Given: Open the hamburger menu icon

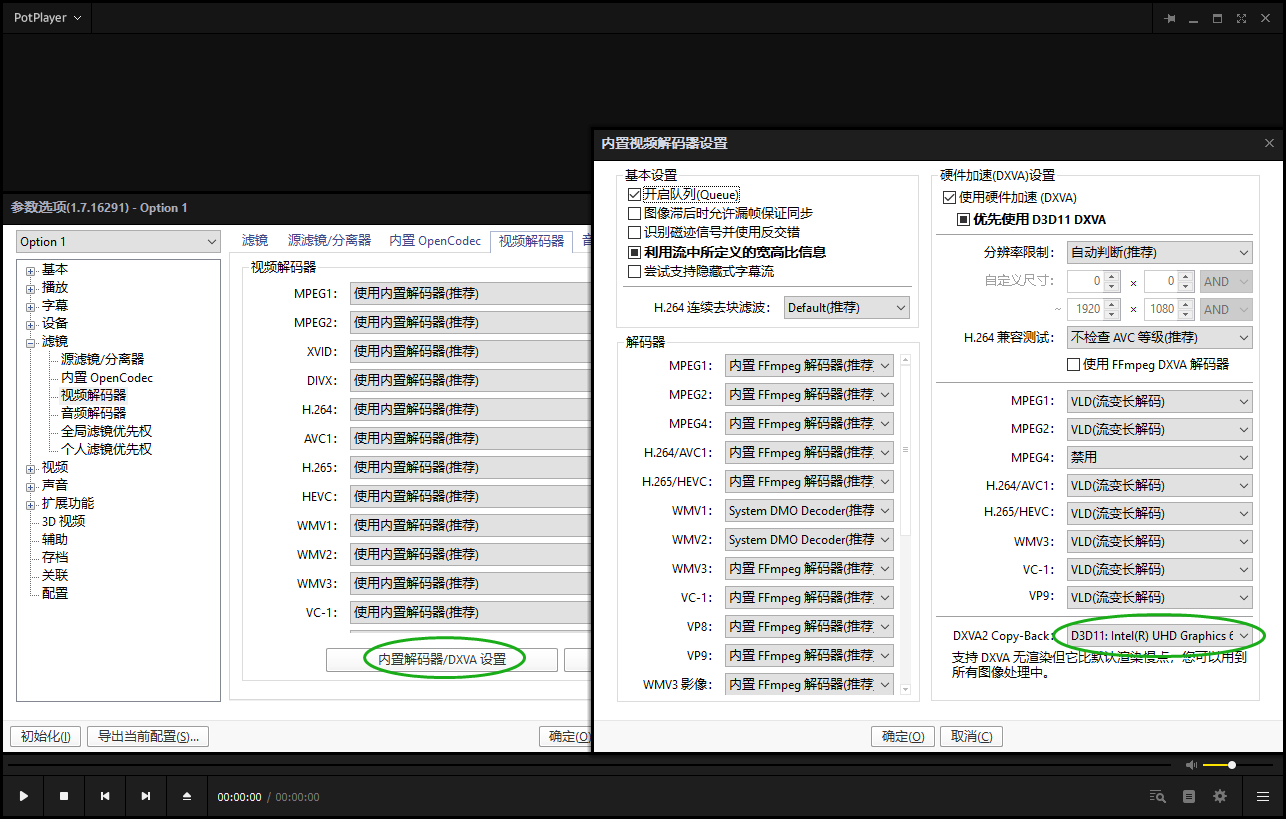Looking at the screenshot, I should 1263,797.
